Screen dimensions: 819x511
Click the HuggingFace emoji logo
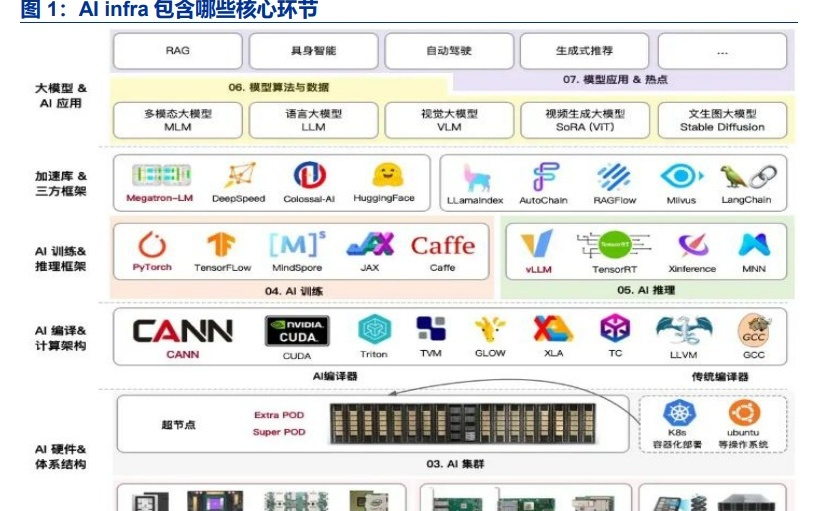387,175
